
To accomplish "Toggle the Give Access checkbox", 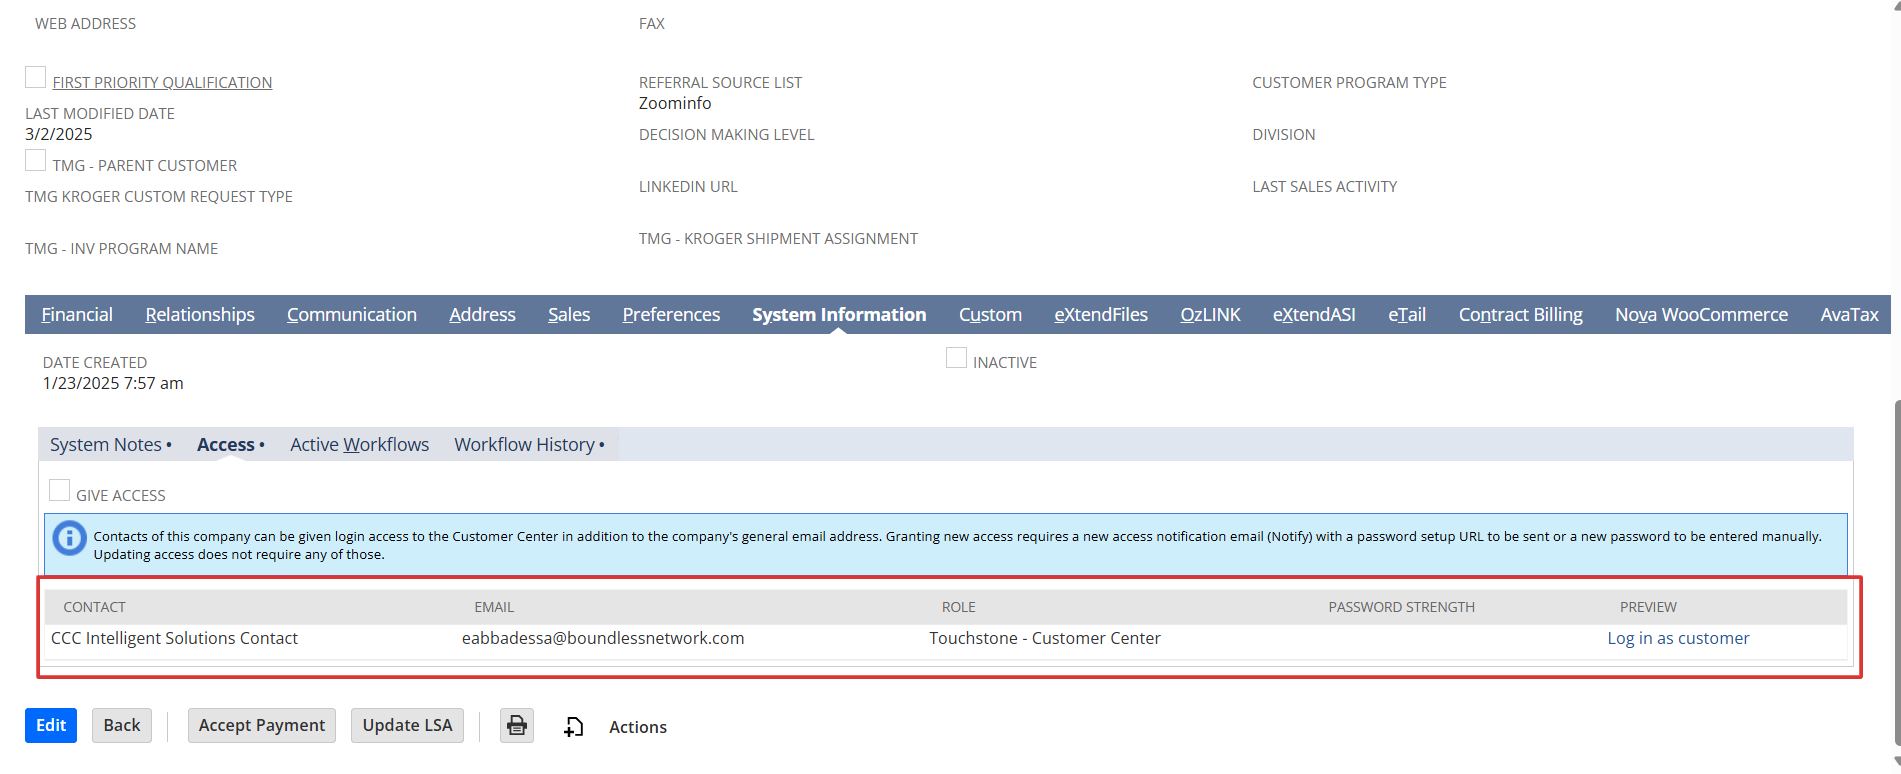I will tap(60, 491).
